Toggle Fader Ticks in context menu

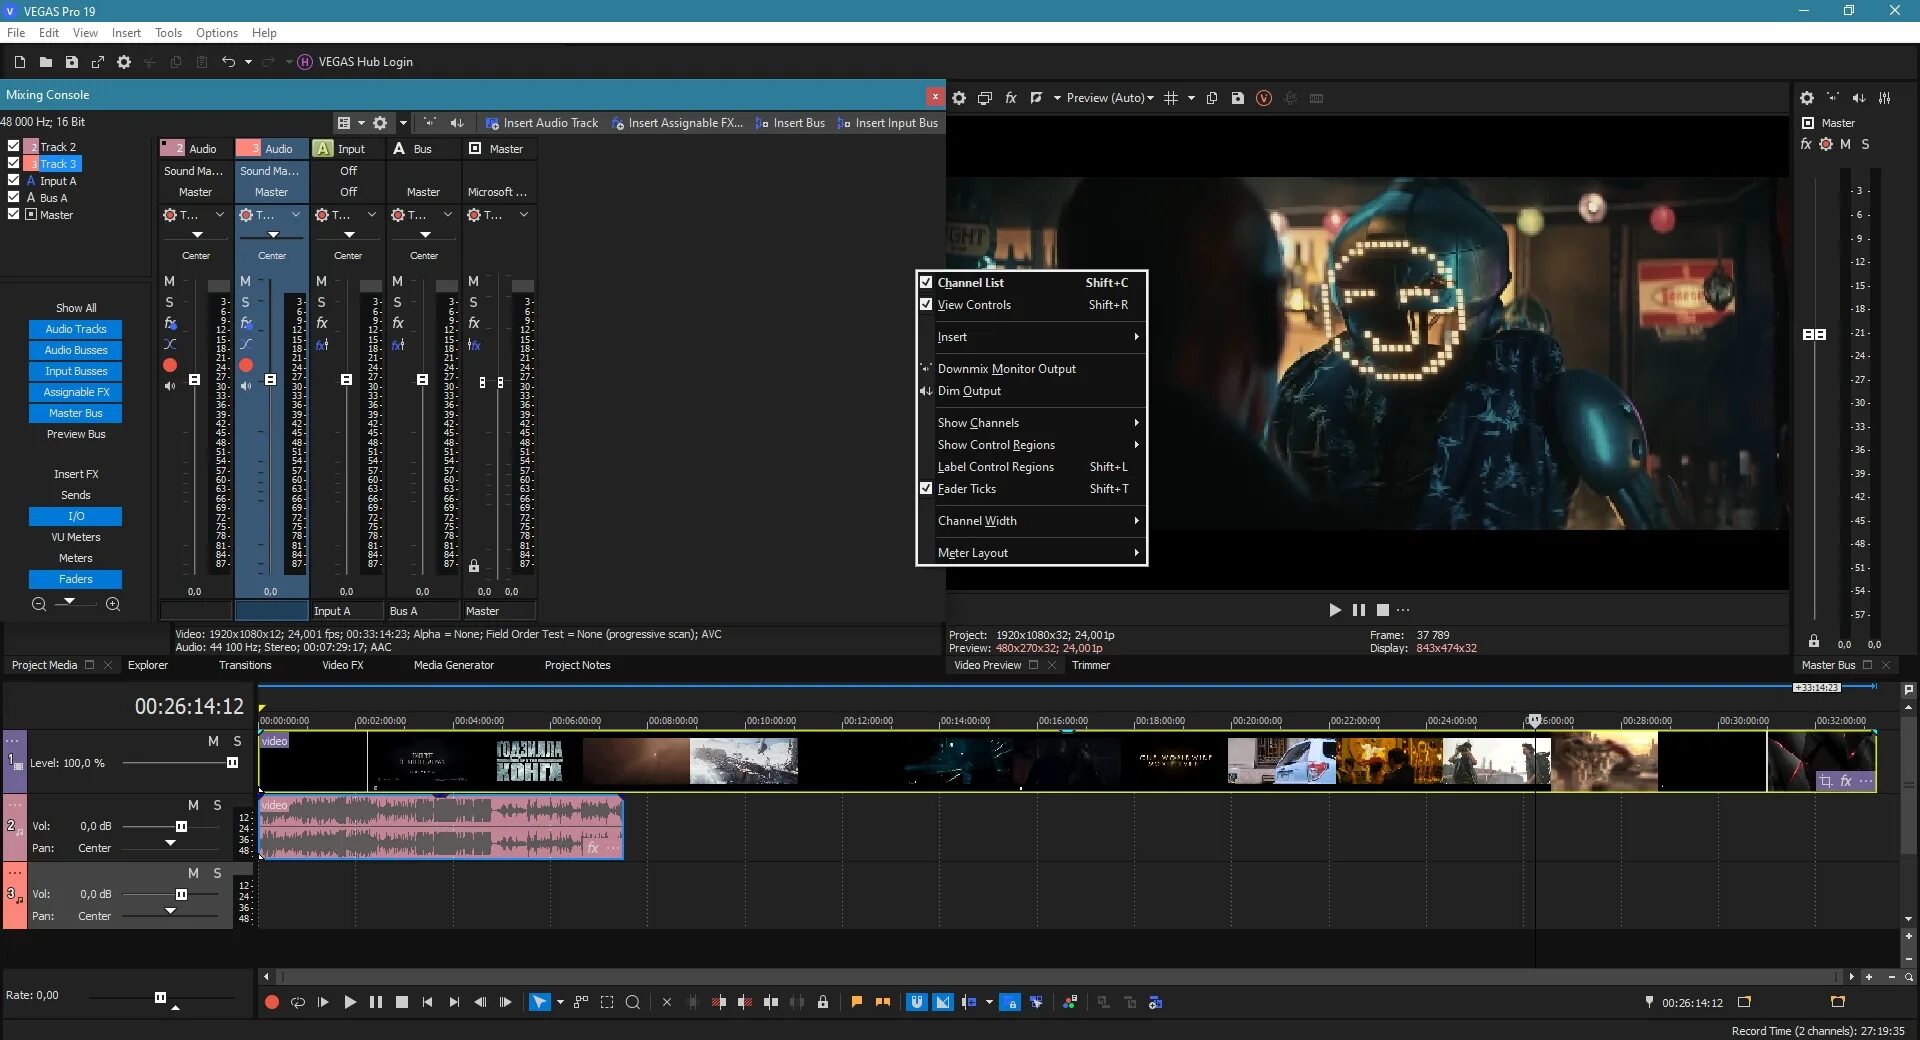(x=1031, y=489)
